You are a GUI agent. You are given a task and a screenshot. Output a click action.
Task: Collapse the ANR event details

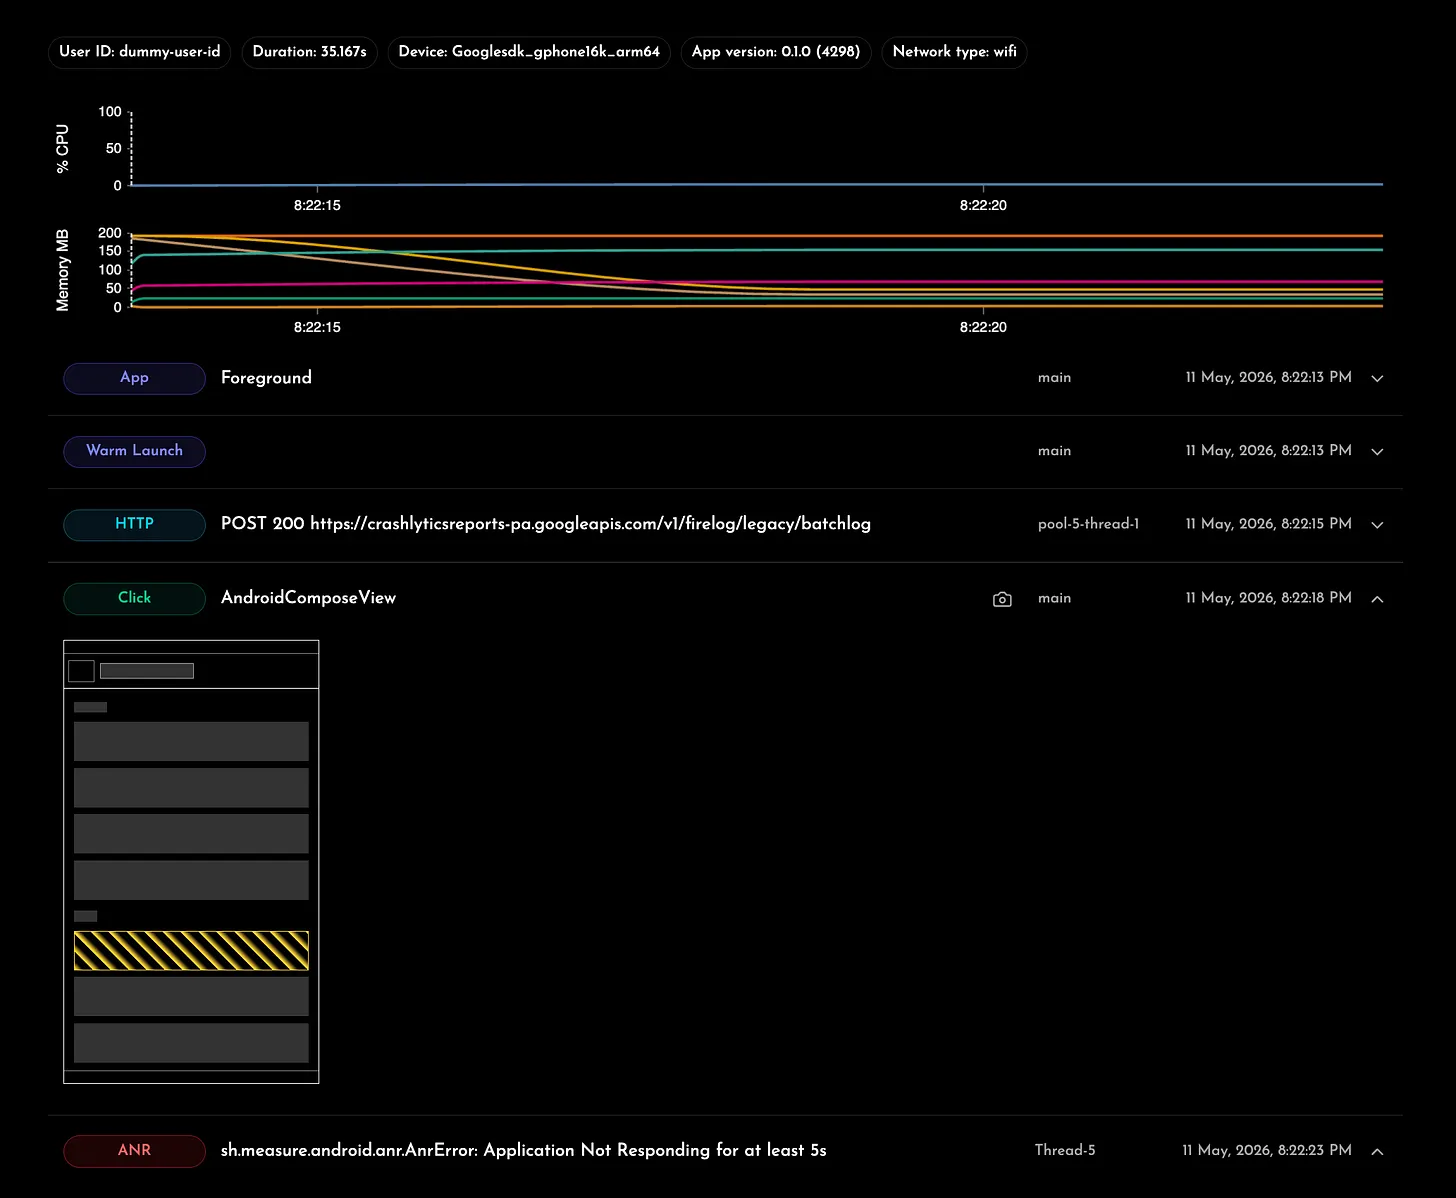point(1377,1151)
